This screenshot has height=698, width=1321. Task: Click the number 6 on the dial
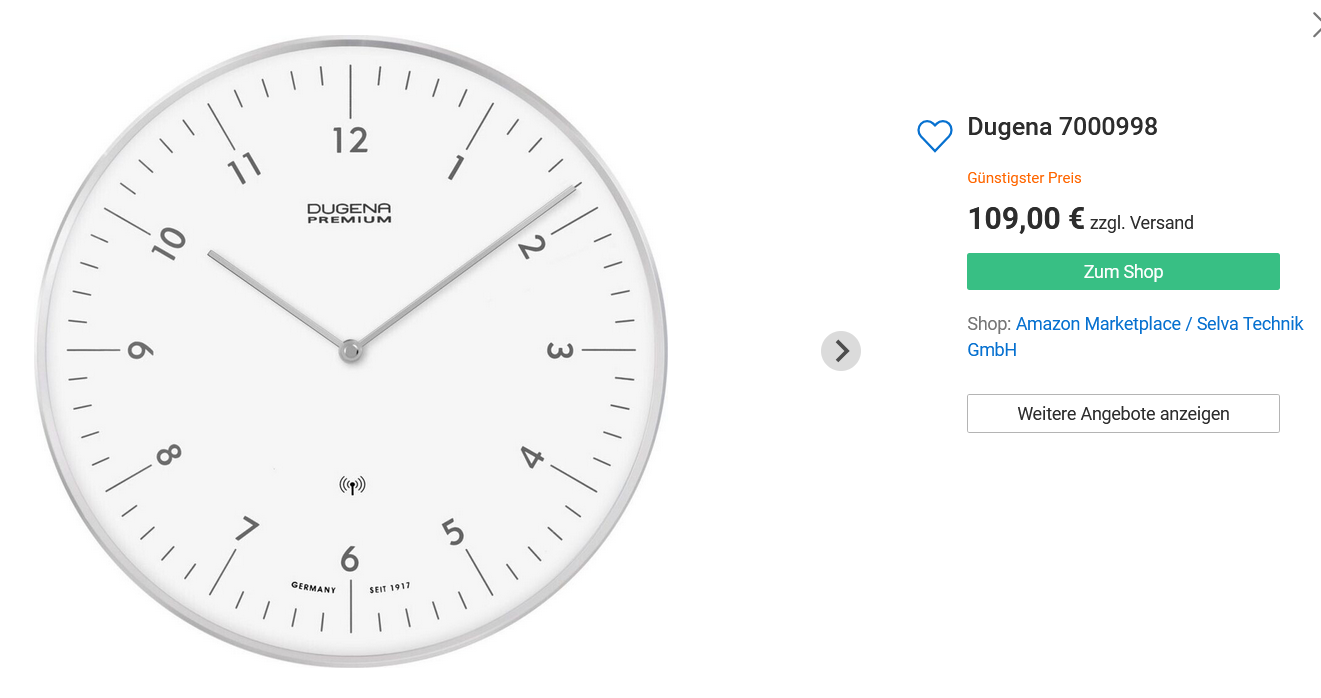tap(350, 559)
